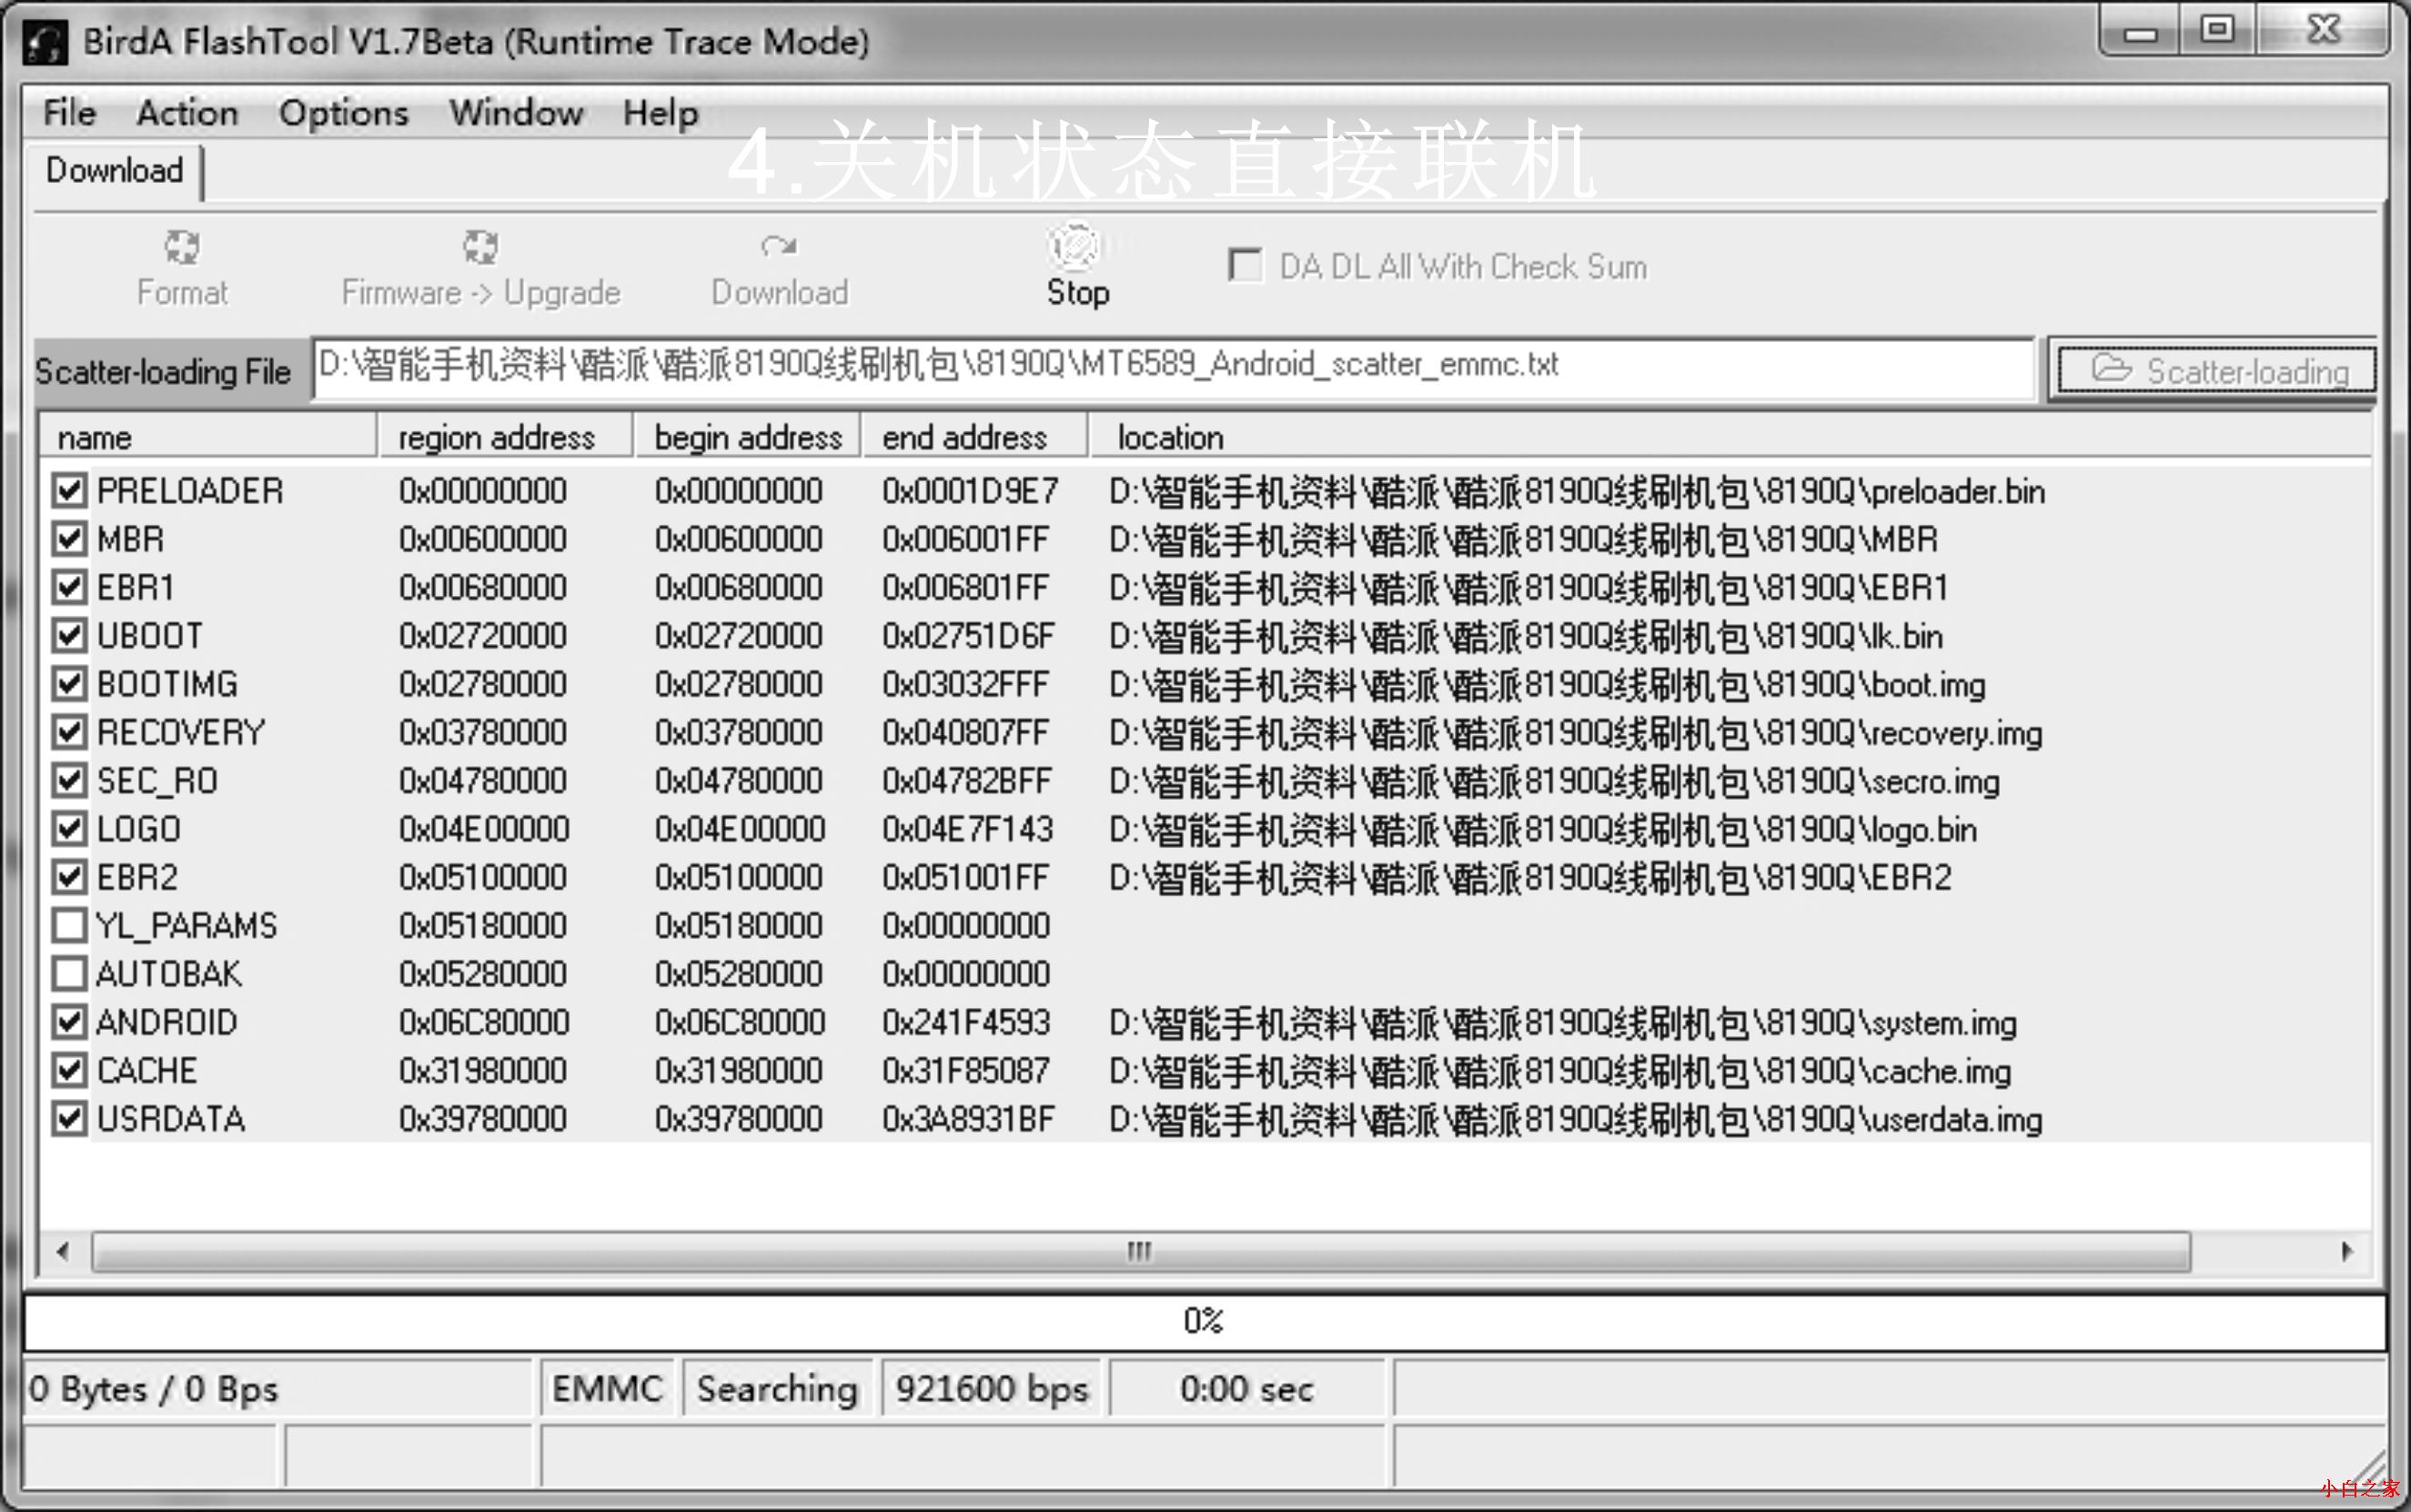
Task: Sort by the region address column header
Action: (x=505, y=437)
